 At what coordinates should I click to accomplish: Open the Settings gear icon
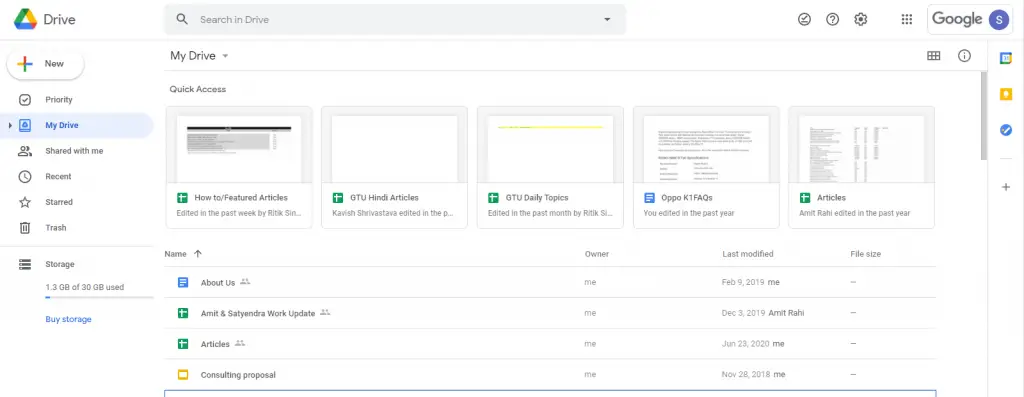point(861,20)
